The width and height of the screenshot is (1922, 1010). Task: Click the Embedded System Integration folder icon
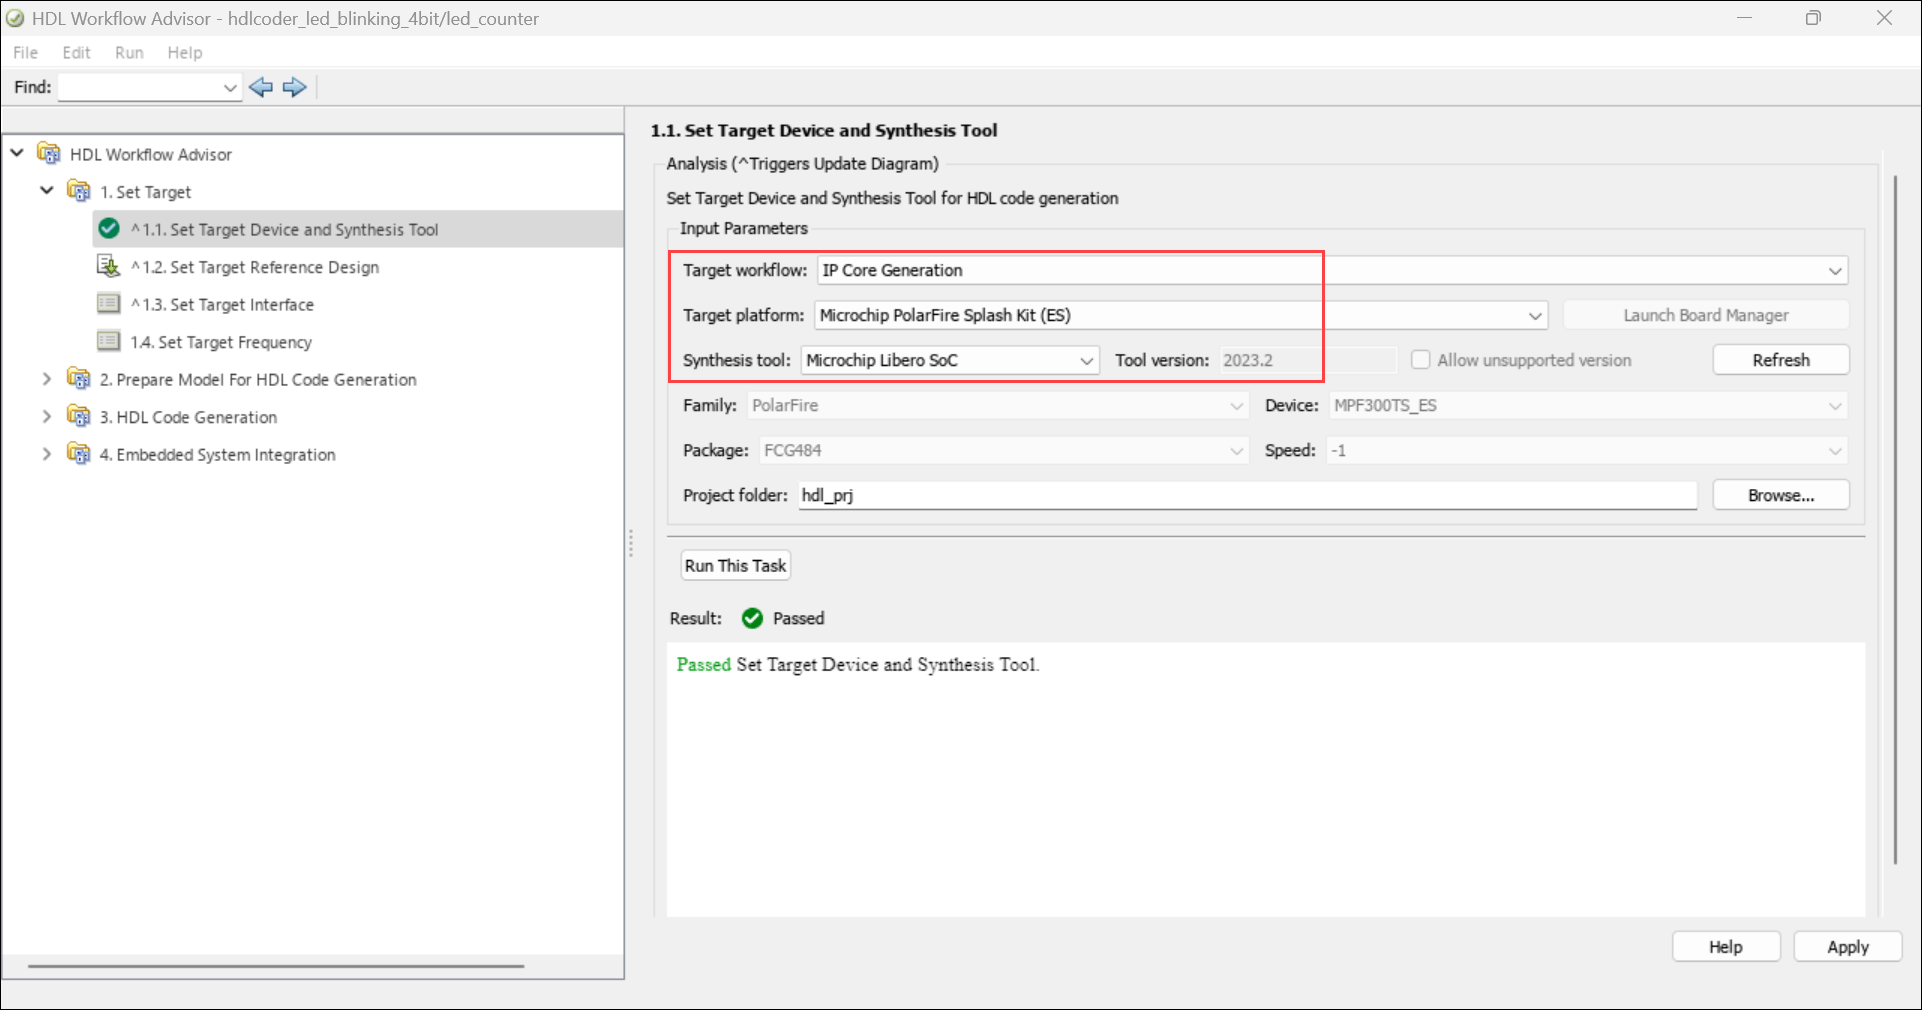(x=78, y=454)
